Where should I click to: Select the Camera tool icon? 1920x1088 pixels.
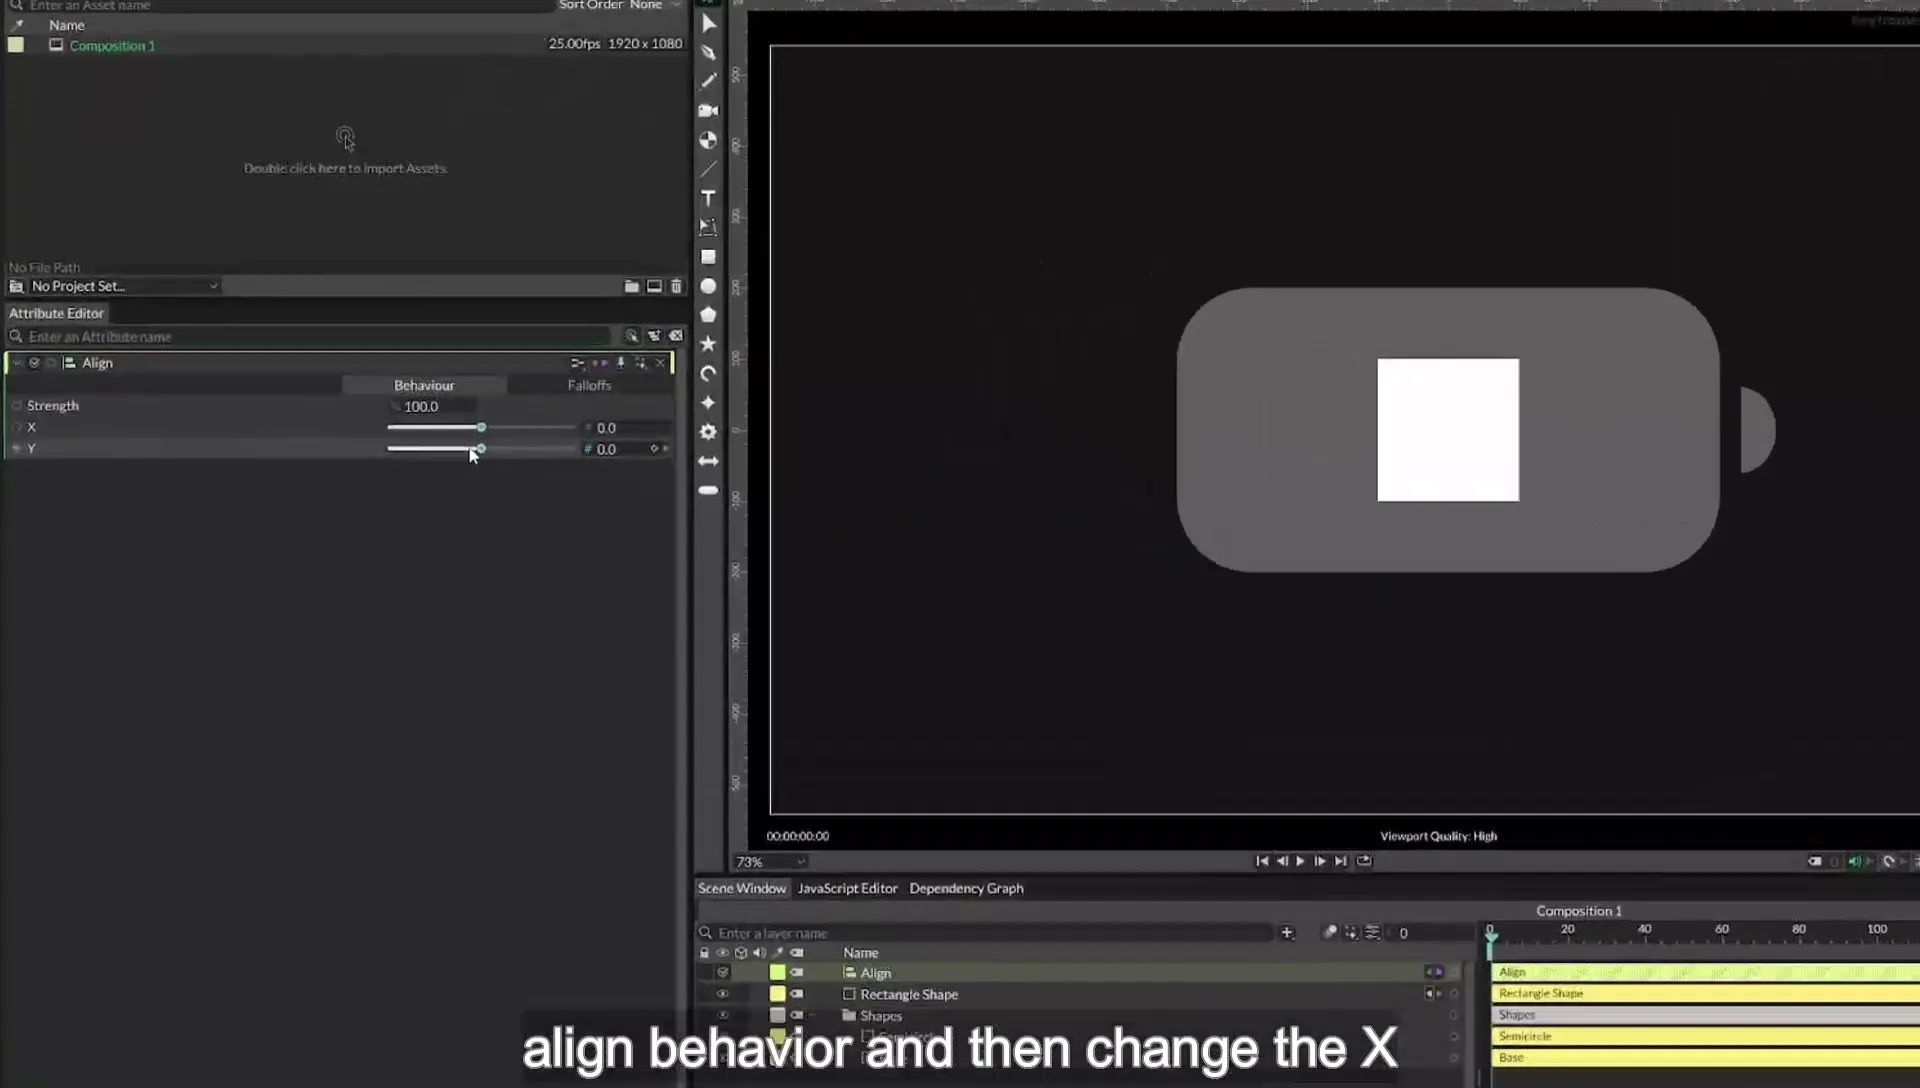(709, 110)
